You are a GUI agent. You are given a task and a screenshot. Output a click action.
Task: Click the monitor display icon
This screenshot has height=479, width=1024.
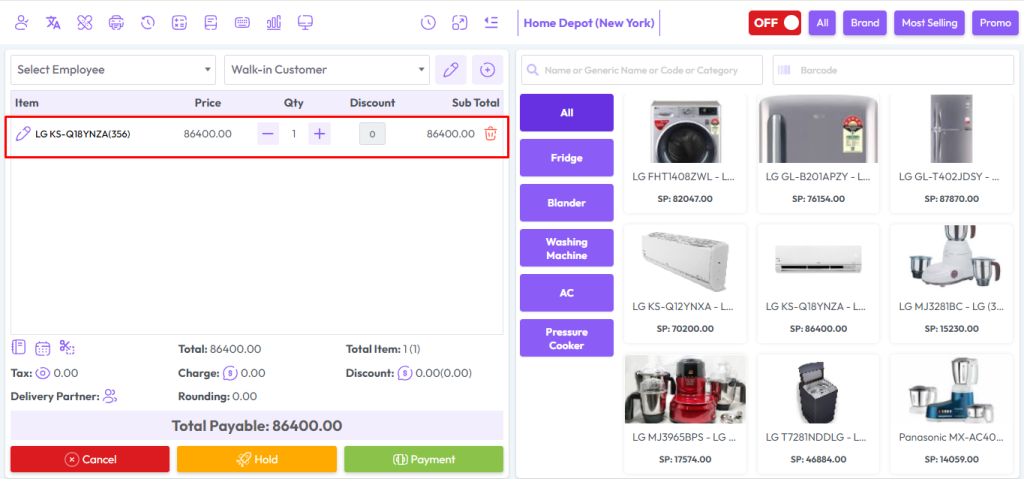(x=305, y=23)
